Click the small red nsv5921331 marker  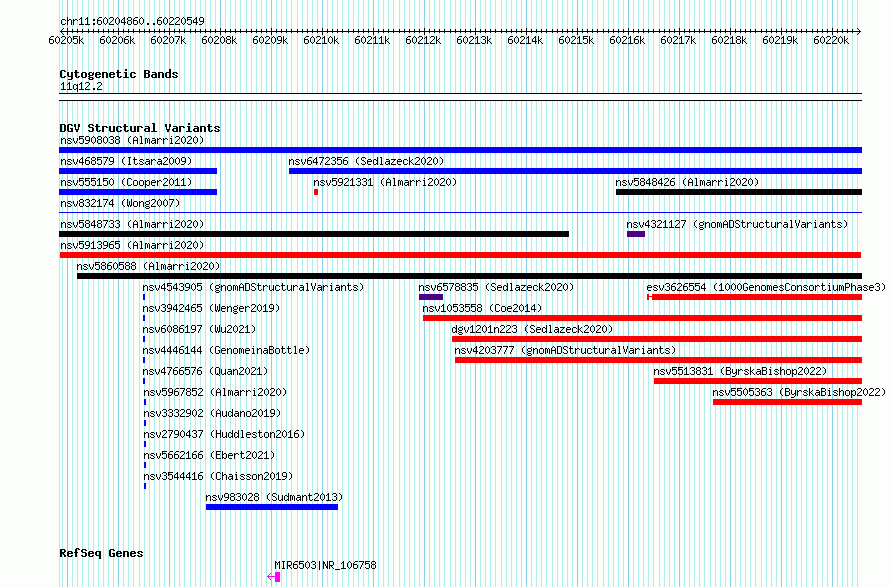coord(316,192)
